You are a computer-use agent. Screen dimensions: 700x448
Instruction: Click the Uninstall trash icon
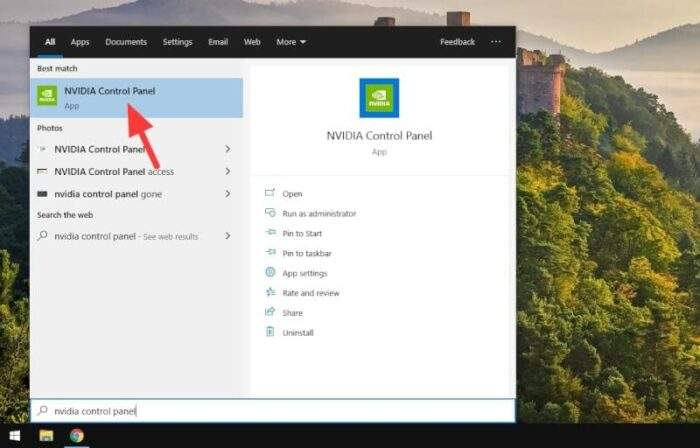click(x=270, y=332)
